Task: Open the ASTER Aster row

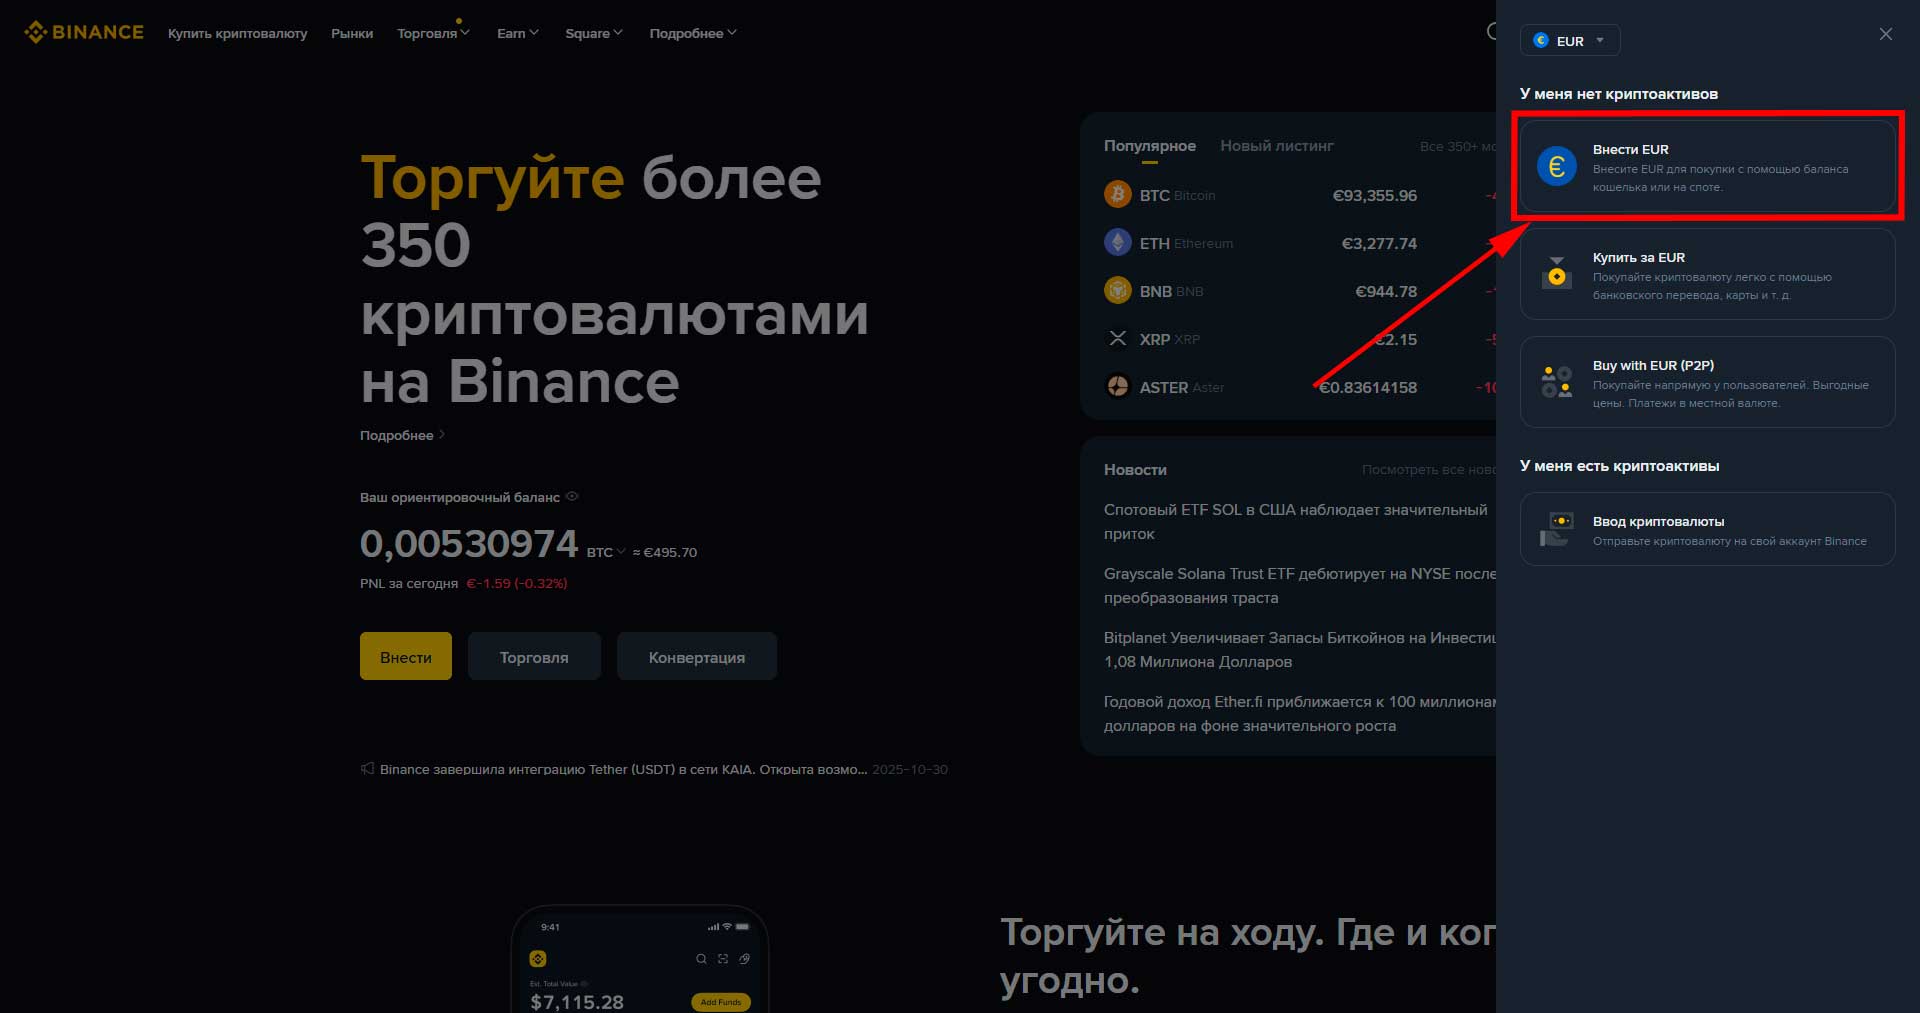Action: coord(1300,387)
